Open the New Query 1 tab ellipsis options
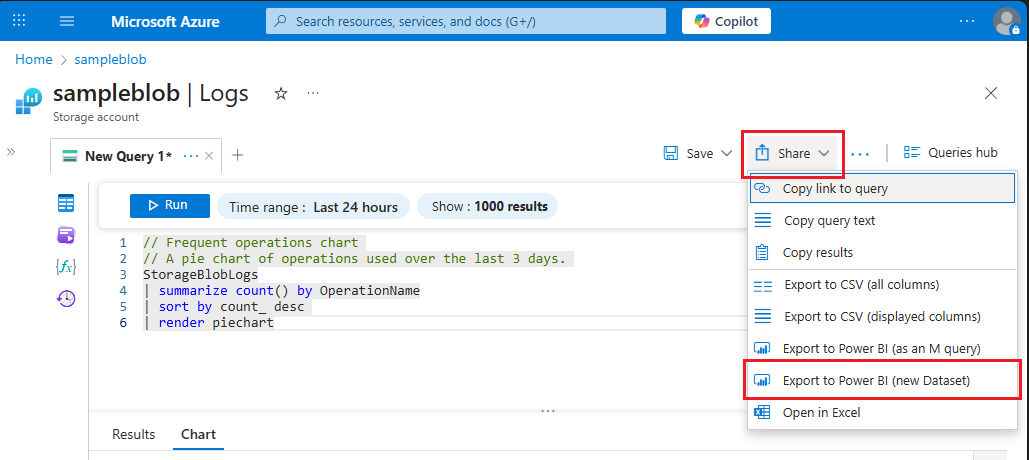This screenshot has height=460, width=1029. pyautogui.click(x=191, y=156)
